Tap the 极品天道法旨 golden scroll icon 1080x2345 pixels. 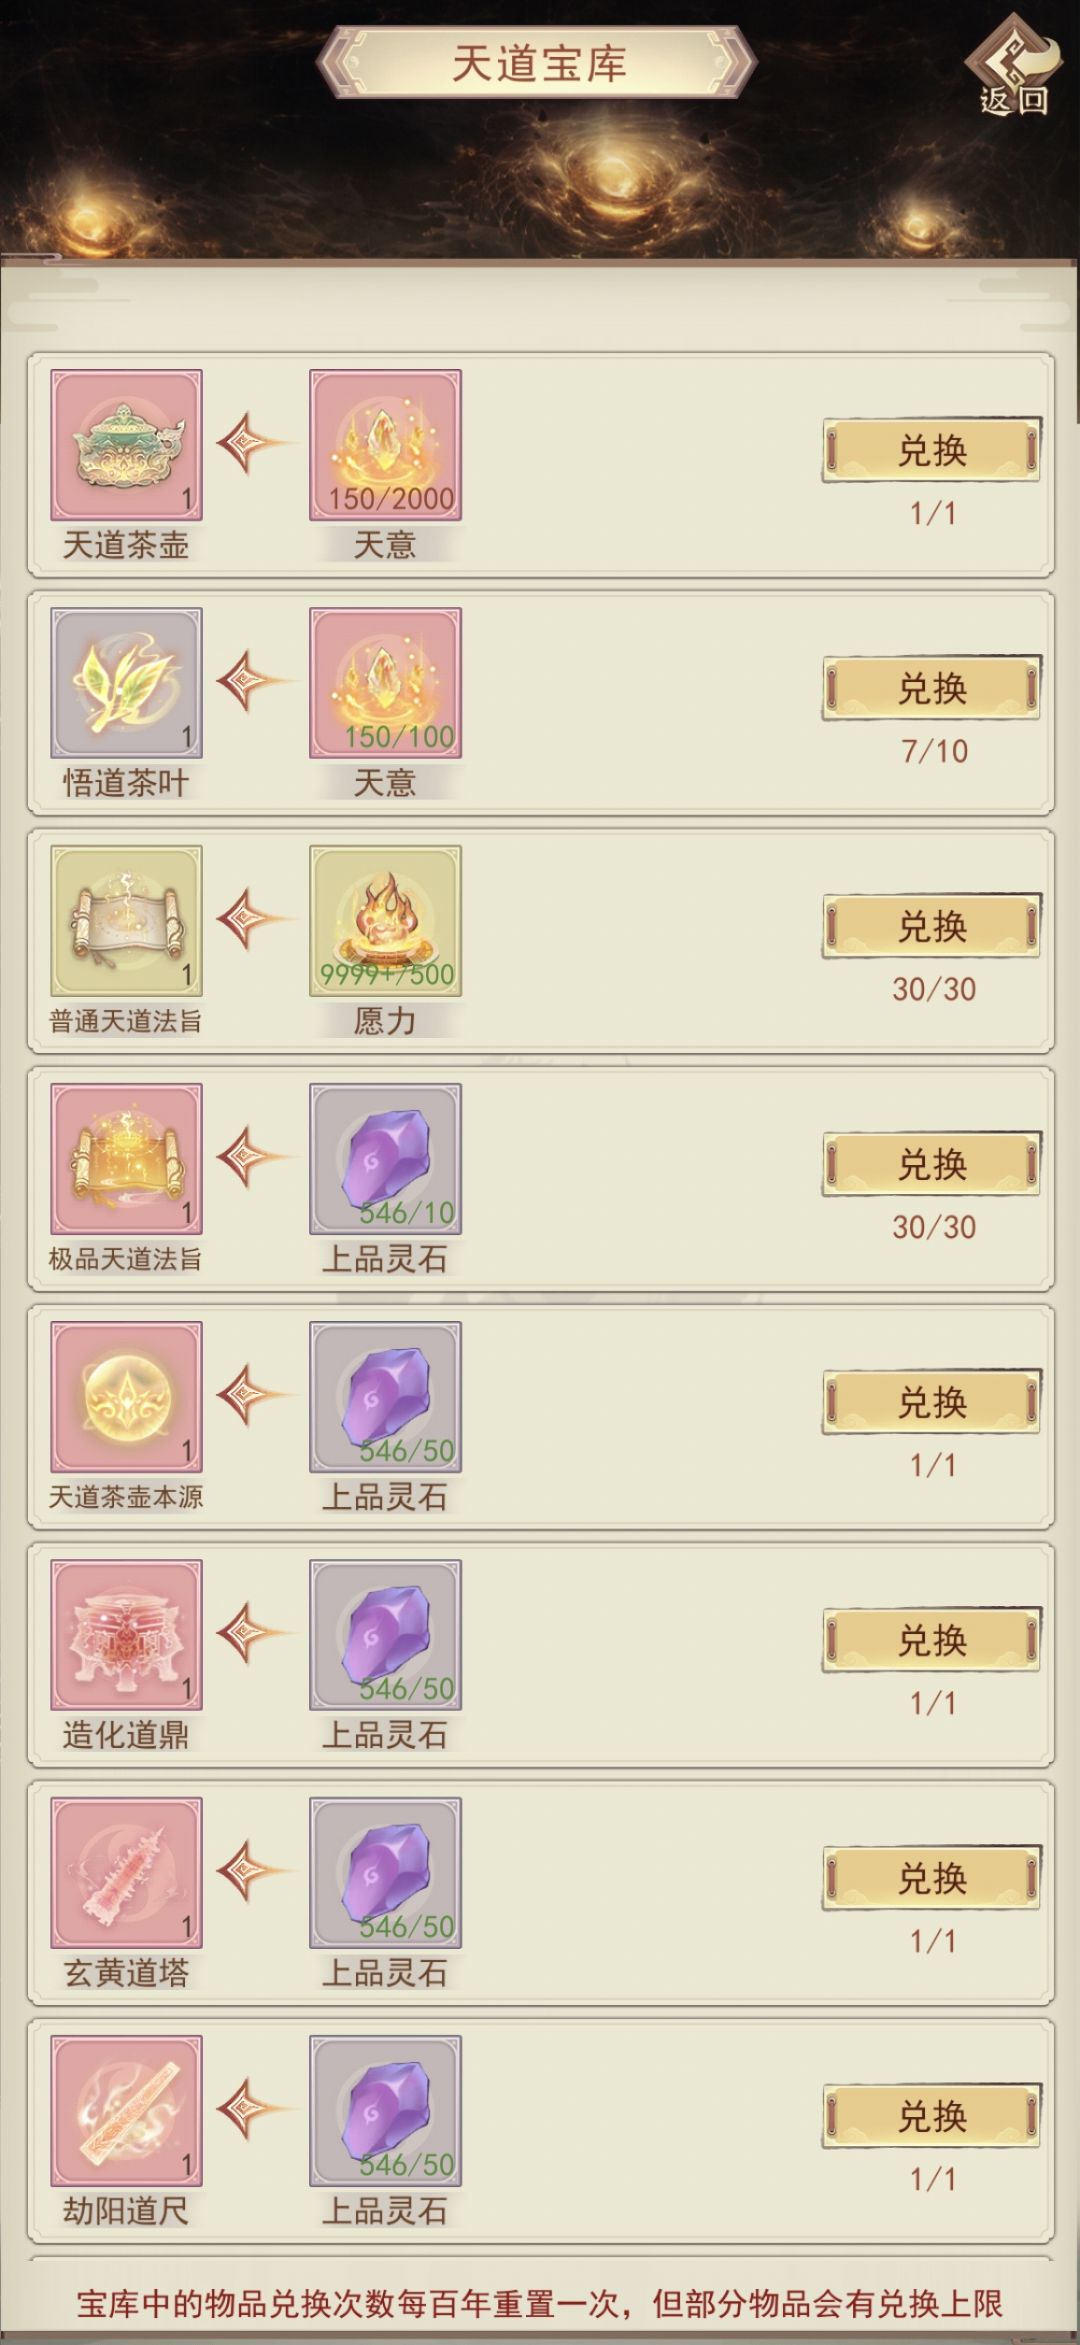(x=127, y=1159)
